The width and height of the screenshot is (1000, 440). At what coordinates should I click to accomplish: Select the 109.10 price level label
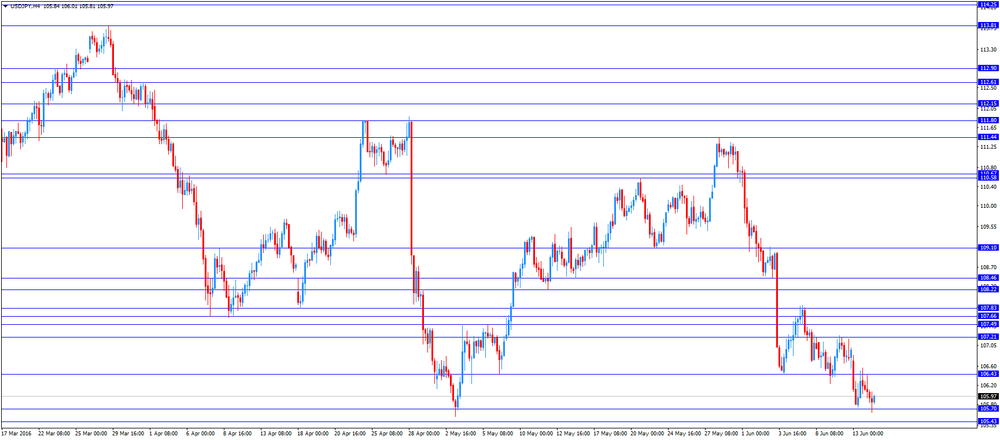989,248
